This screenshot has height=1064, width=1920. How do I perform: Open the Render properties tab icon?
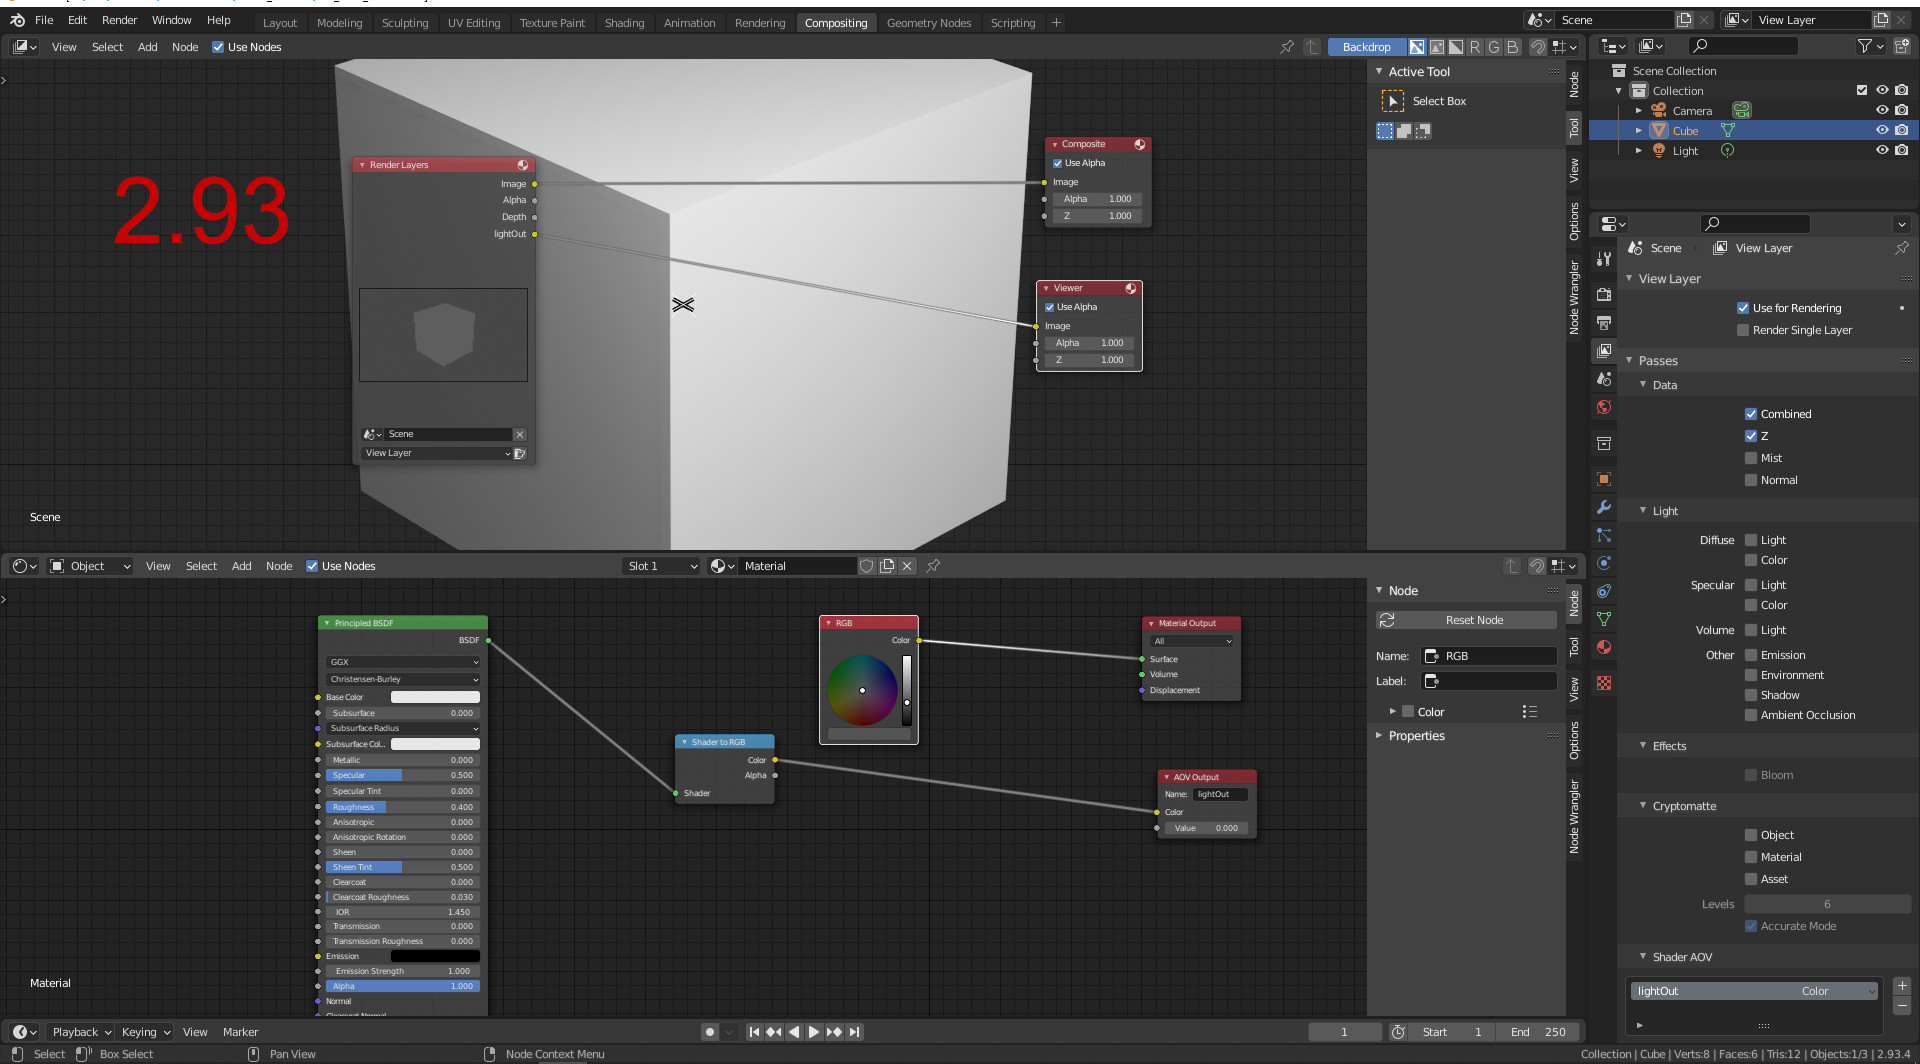point(1604,295)
